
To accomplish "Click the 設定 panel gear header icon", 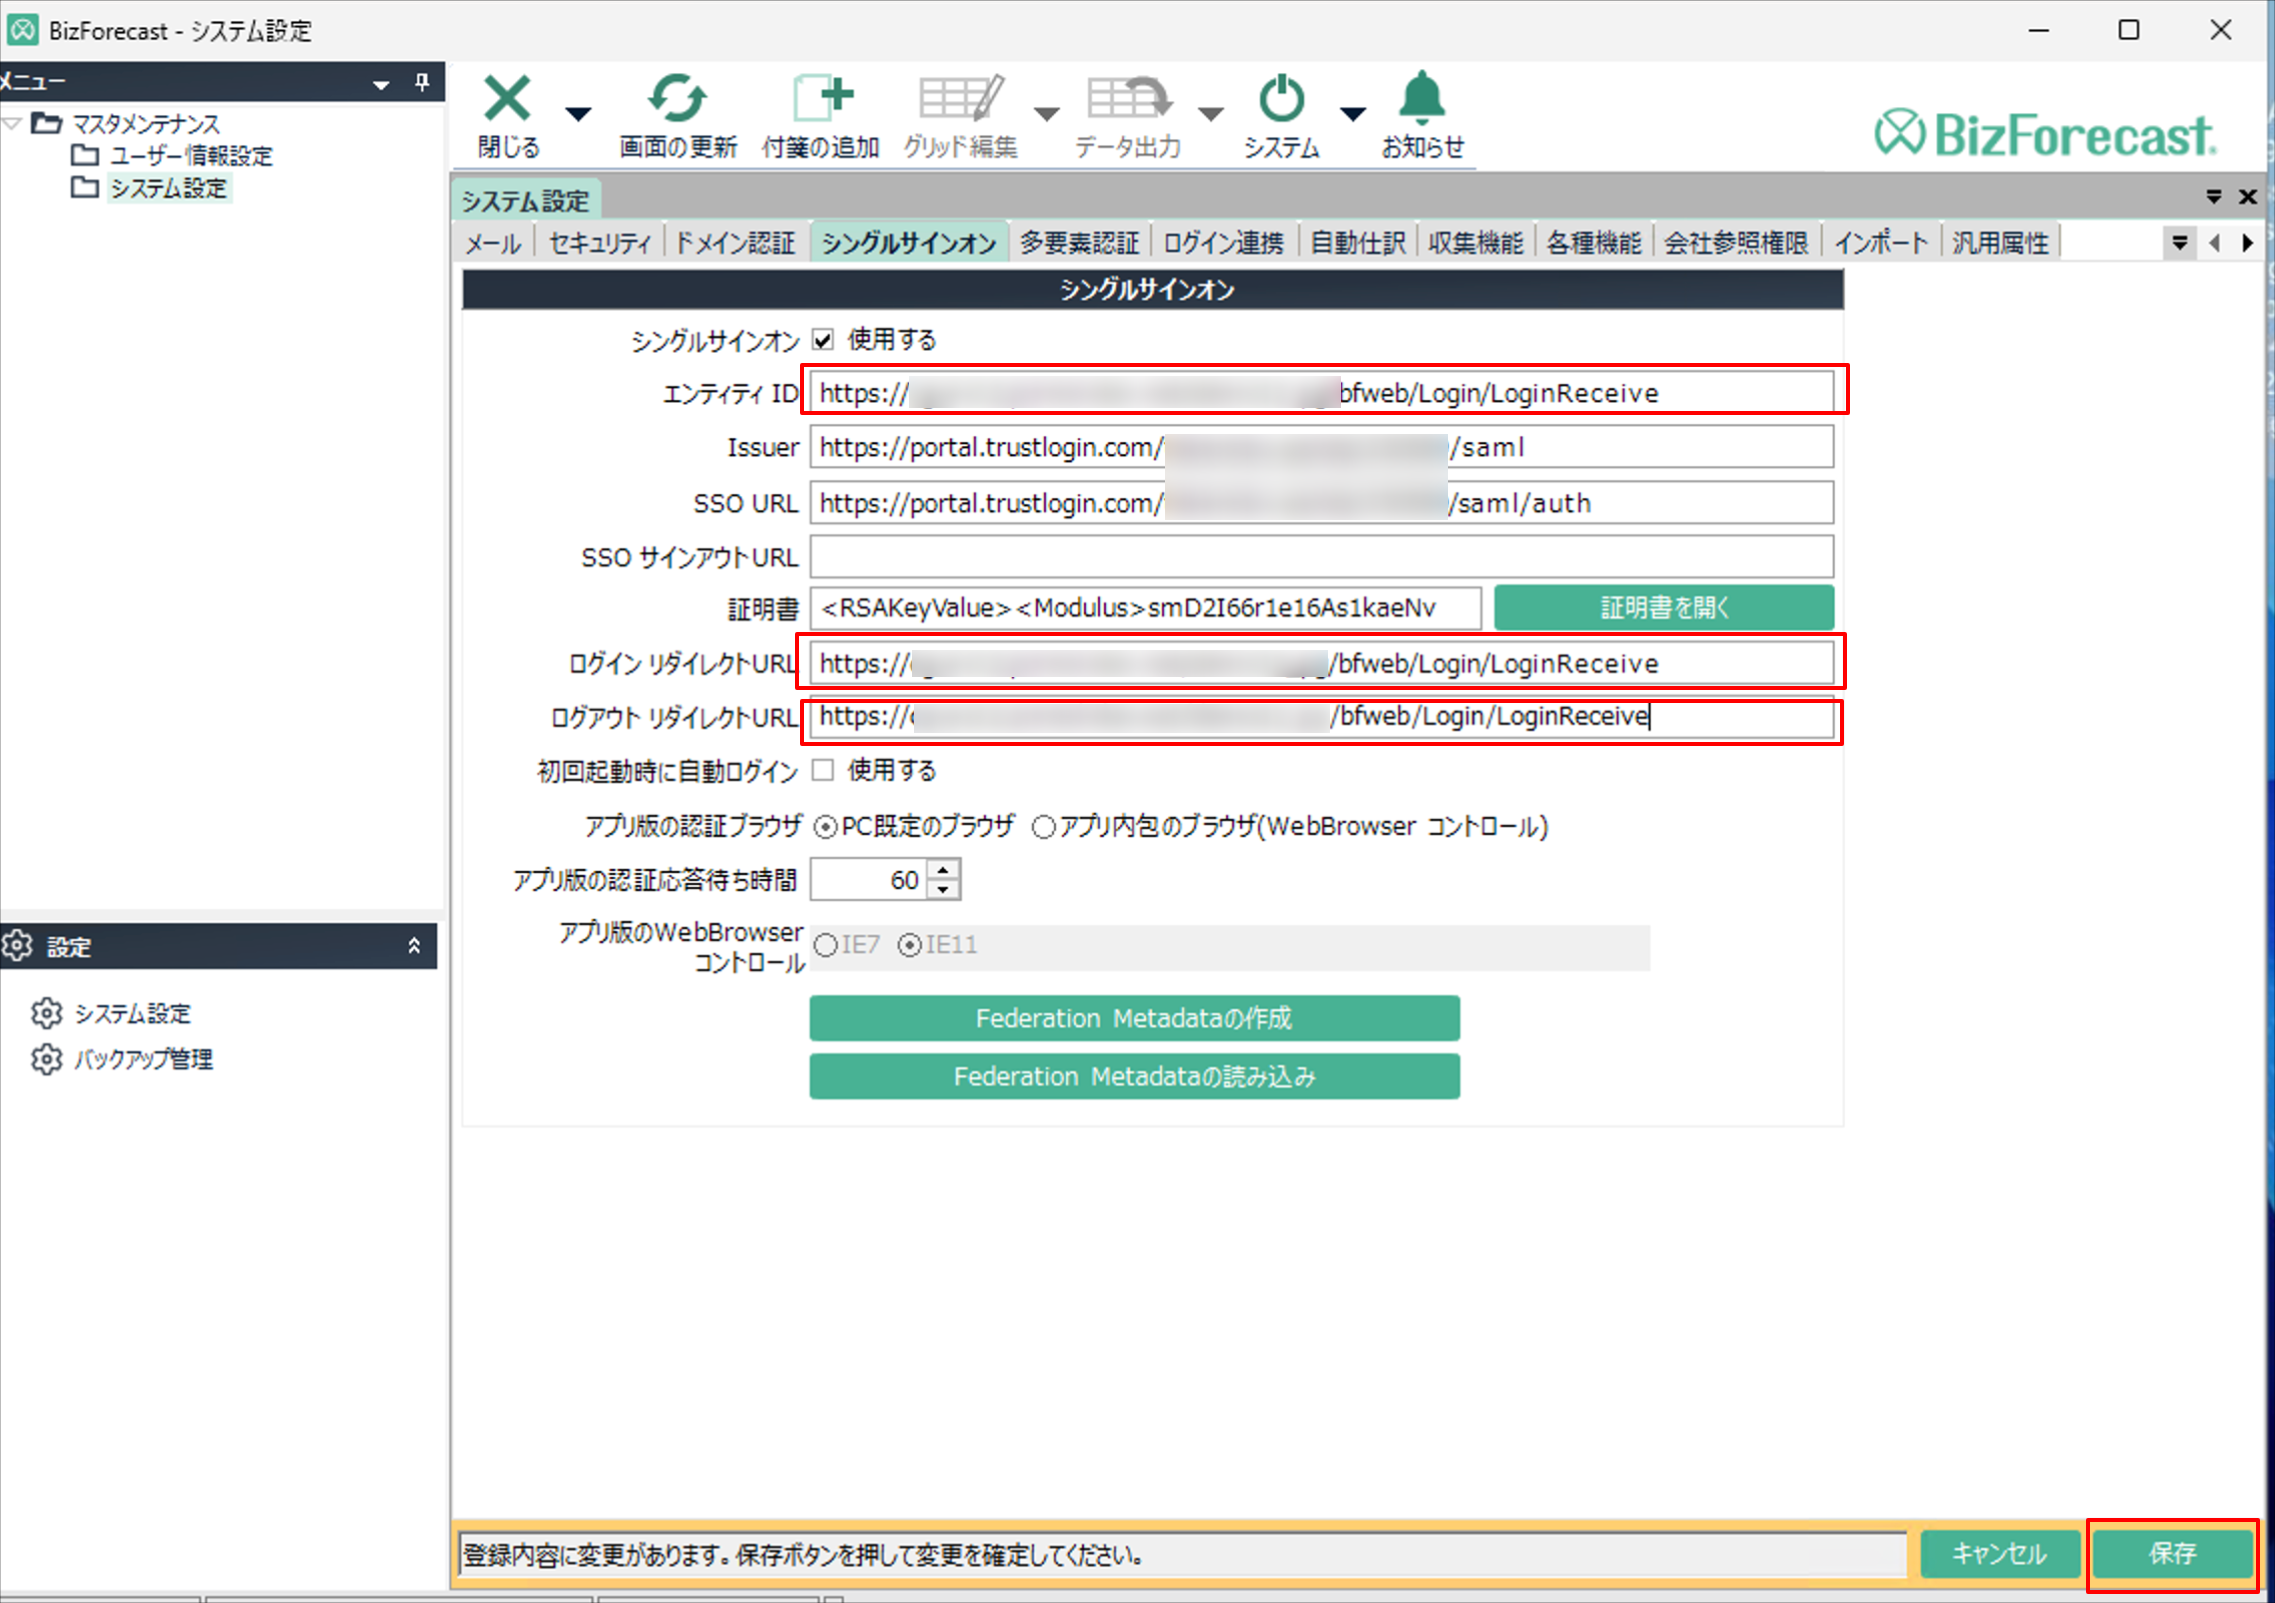I will pyautogui.click(x=18, y=946).
